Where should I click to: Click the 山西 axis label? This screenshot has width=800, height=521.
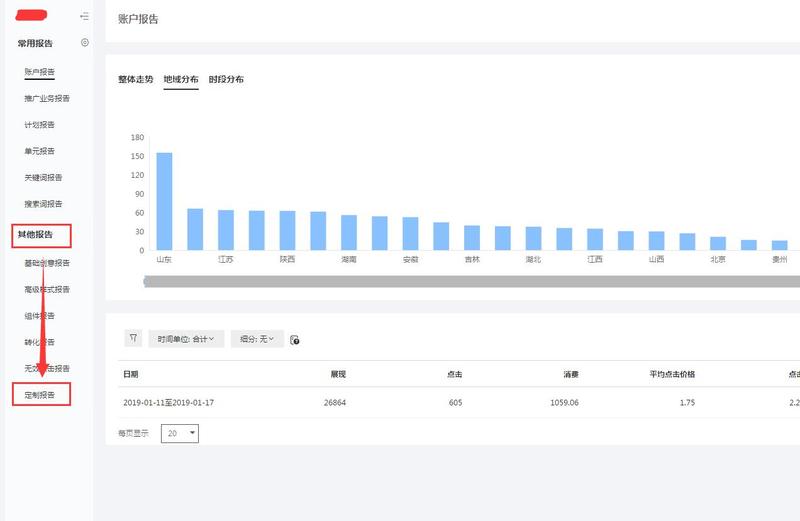[657, 259]
